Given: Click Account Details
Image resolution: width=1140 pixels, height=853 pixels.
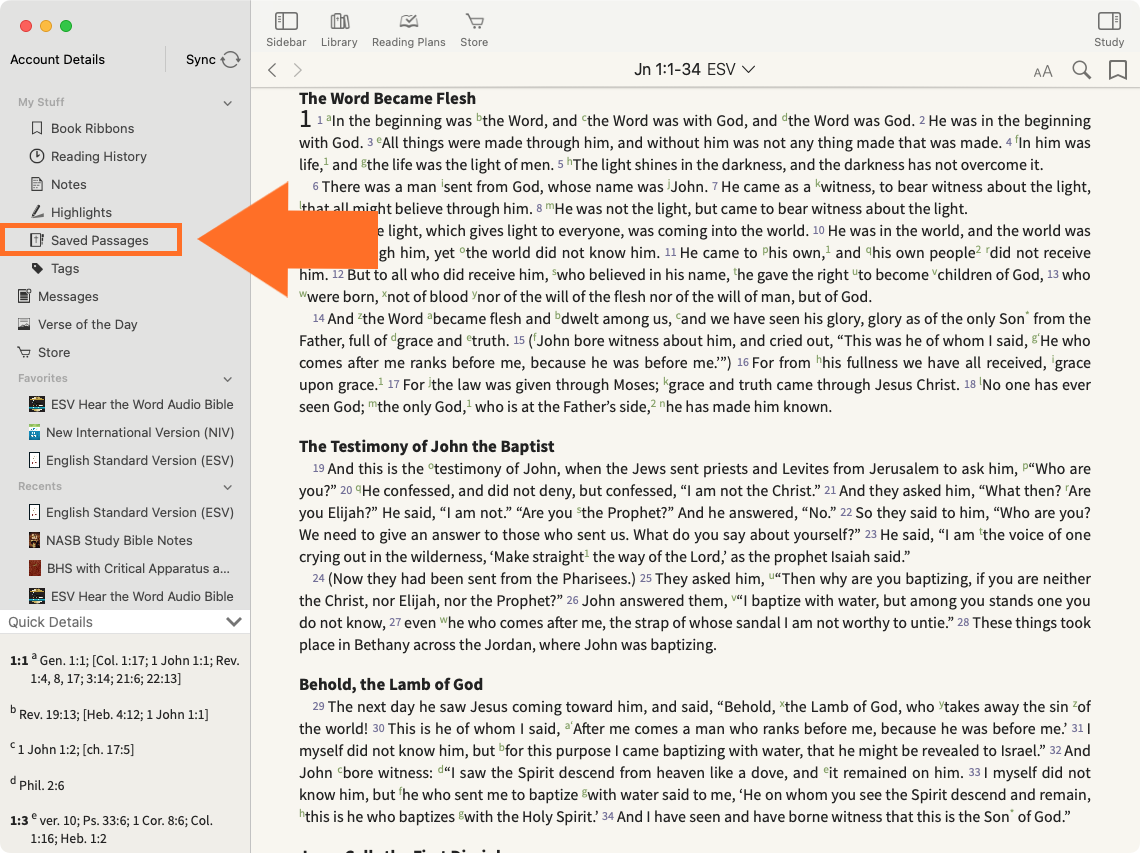Looking at the screenshot, I should click(x=57, y=60).
